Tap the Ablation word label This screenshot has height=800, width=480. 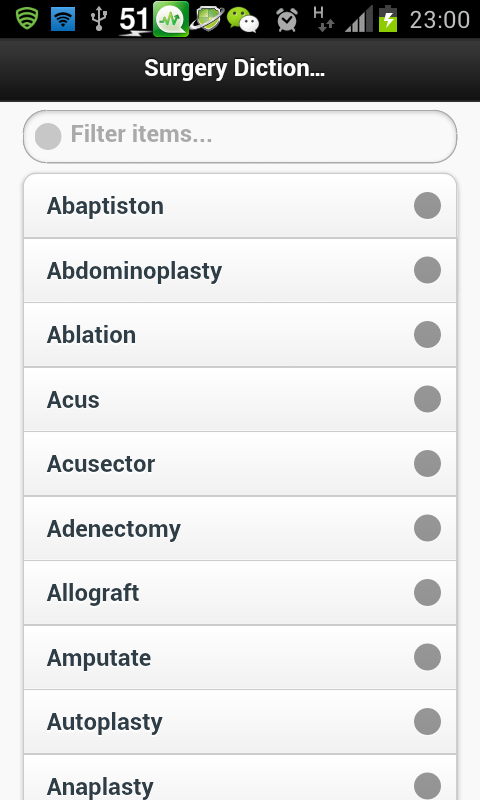point(91,335)
